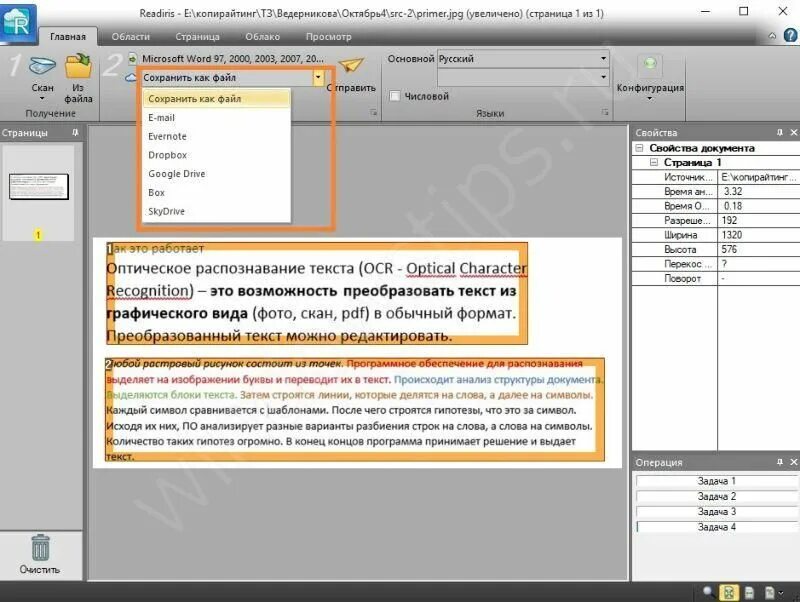Switch to the Облако tab

262,37
